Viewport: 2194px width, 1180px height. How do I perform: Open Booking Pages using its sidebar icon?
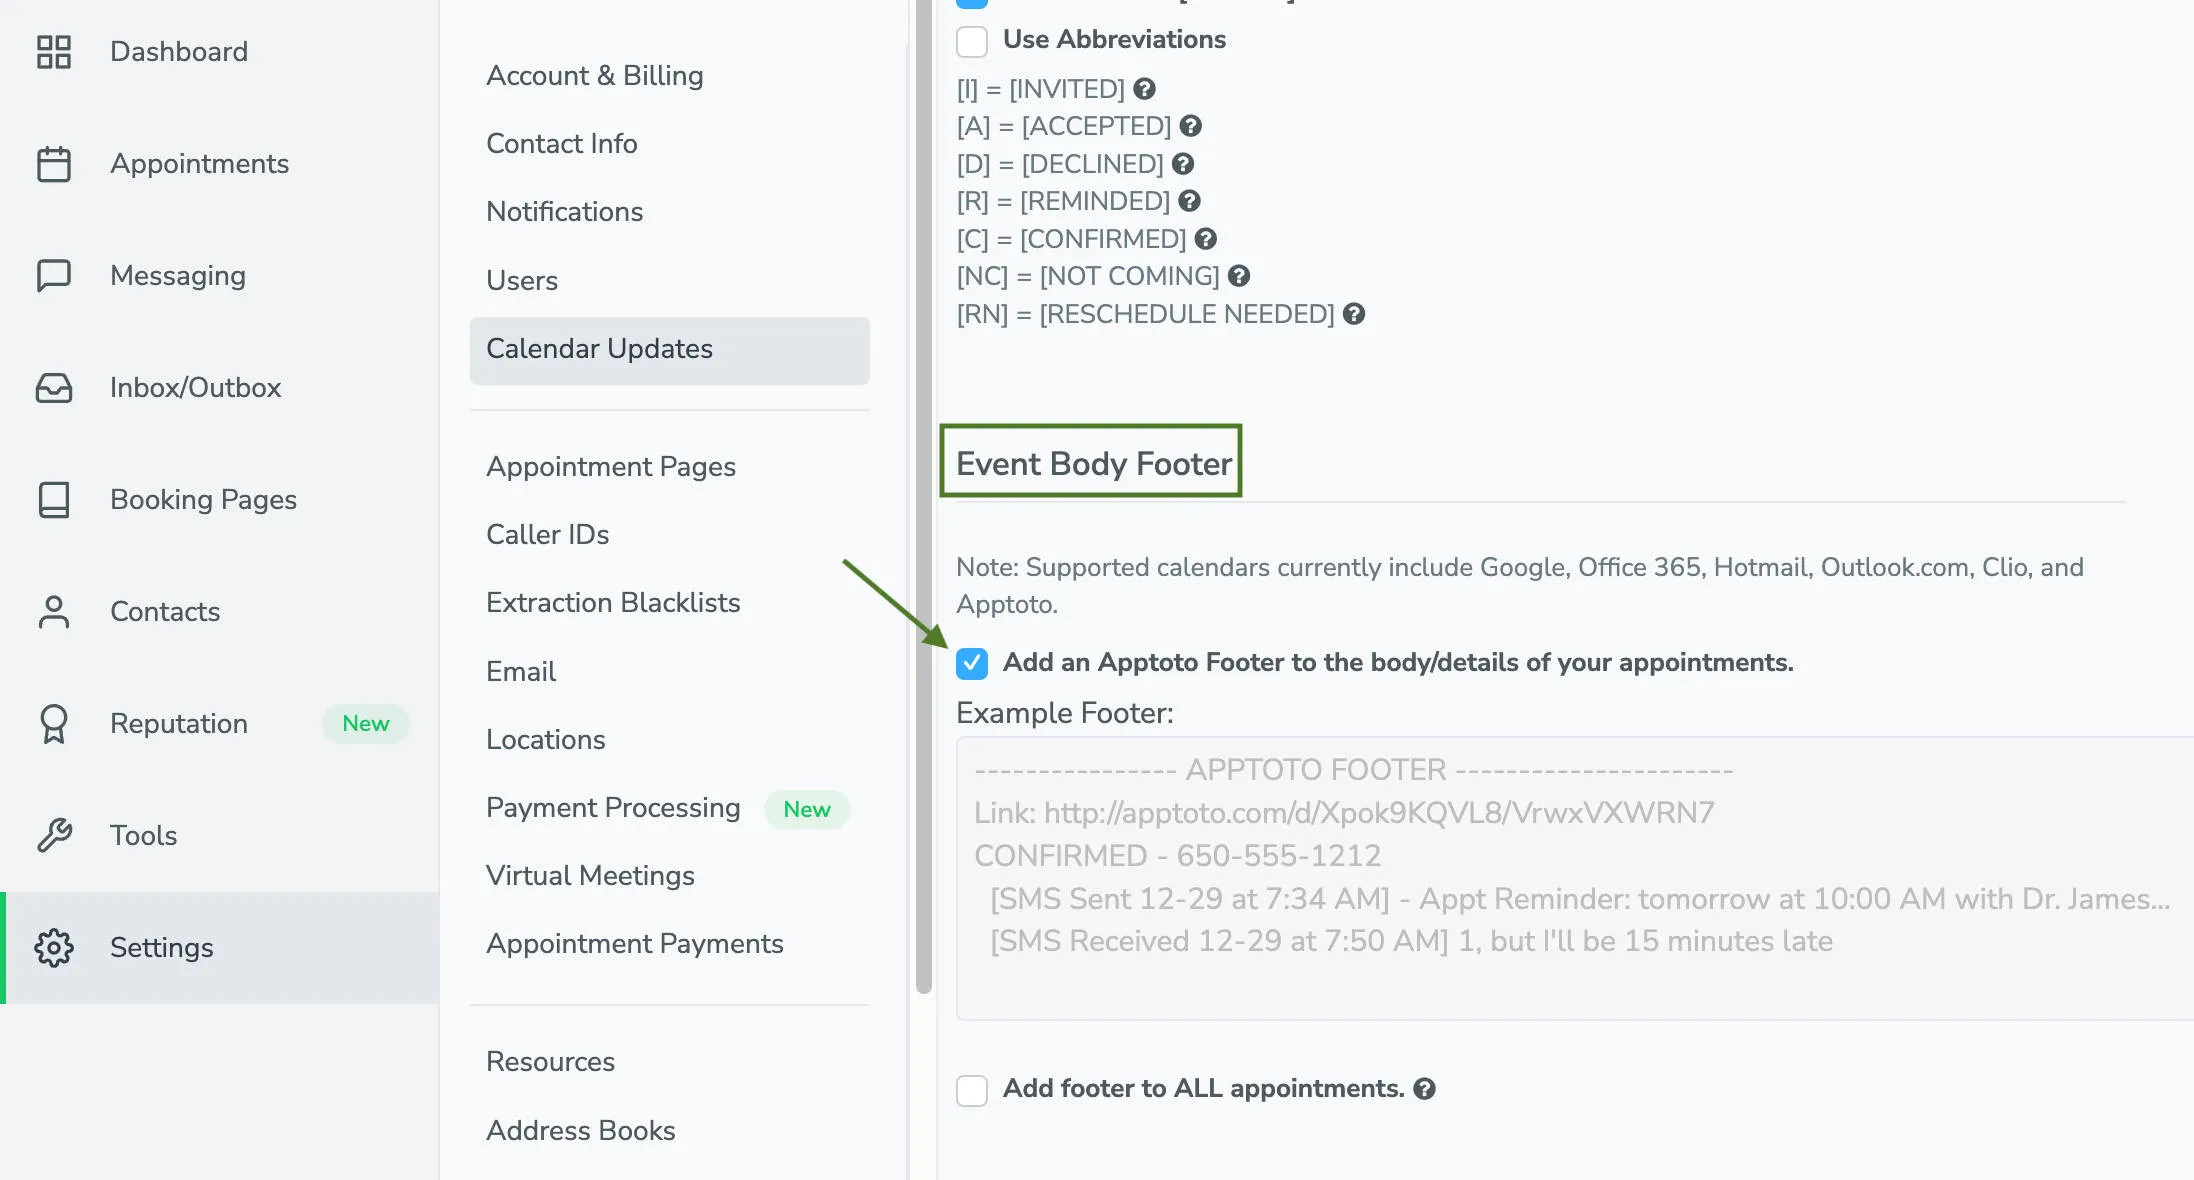54,499
